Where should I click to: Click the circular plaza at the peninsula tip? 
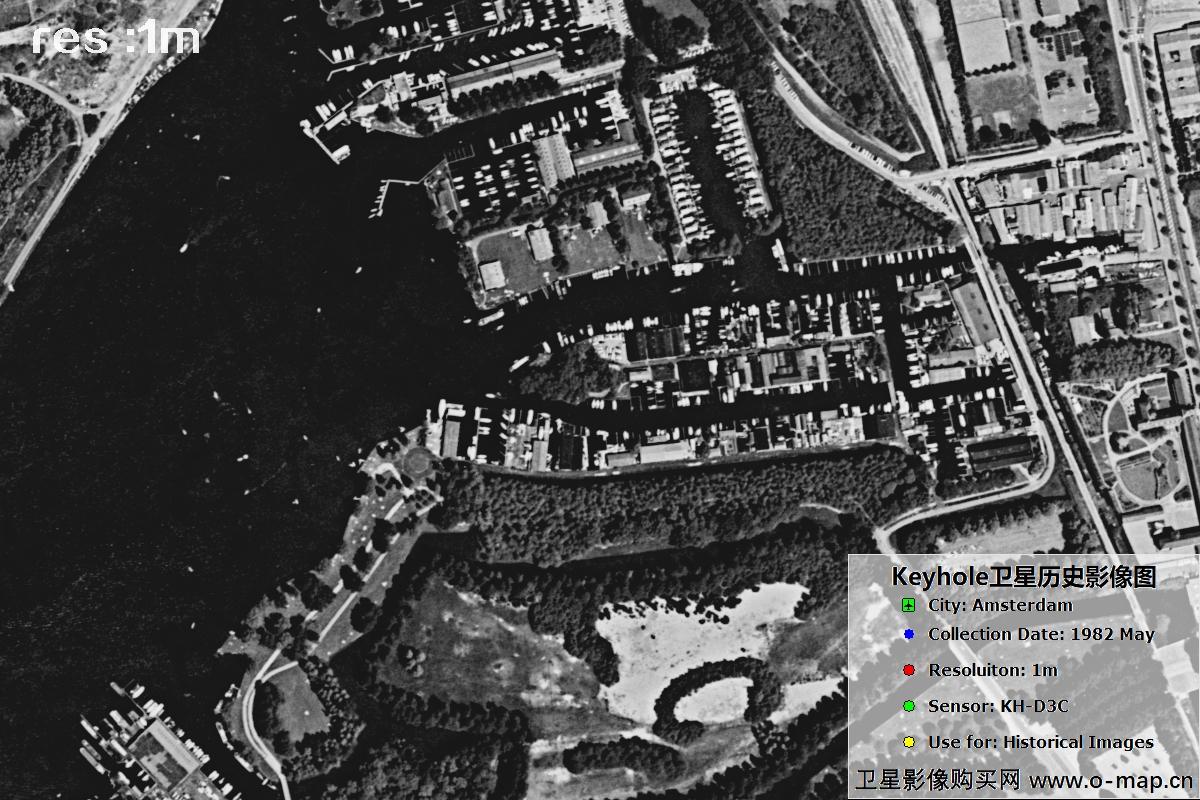[415, 463]
